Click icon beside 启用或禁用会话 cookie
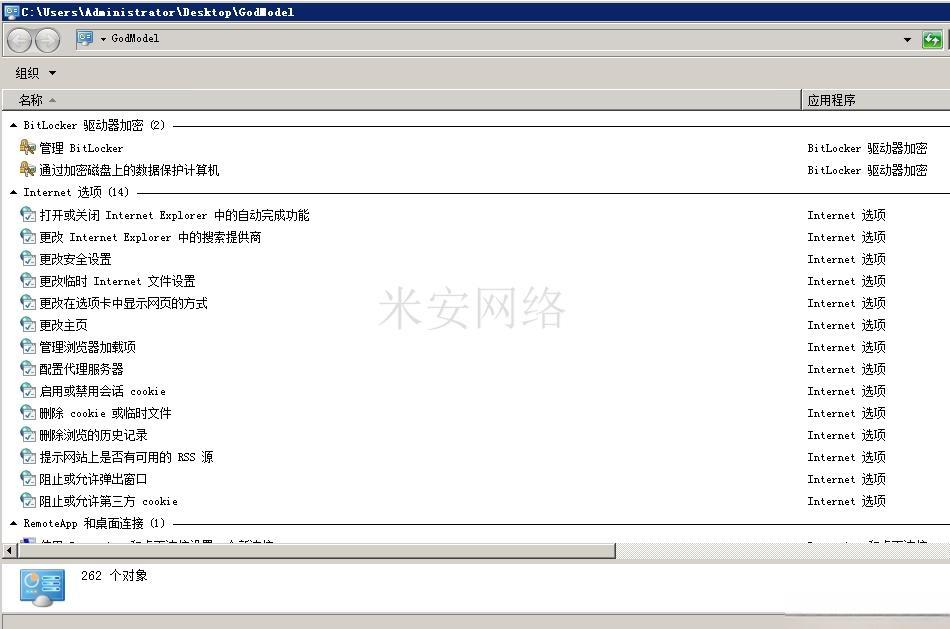This screenshot has width=950, height=629. [x=28, y=391]
